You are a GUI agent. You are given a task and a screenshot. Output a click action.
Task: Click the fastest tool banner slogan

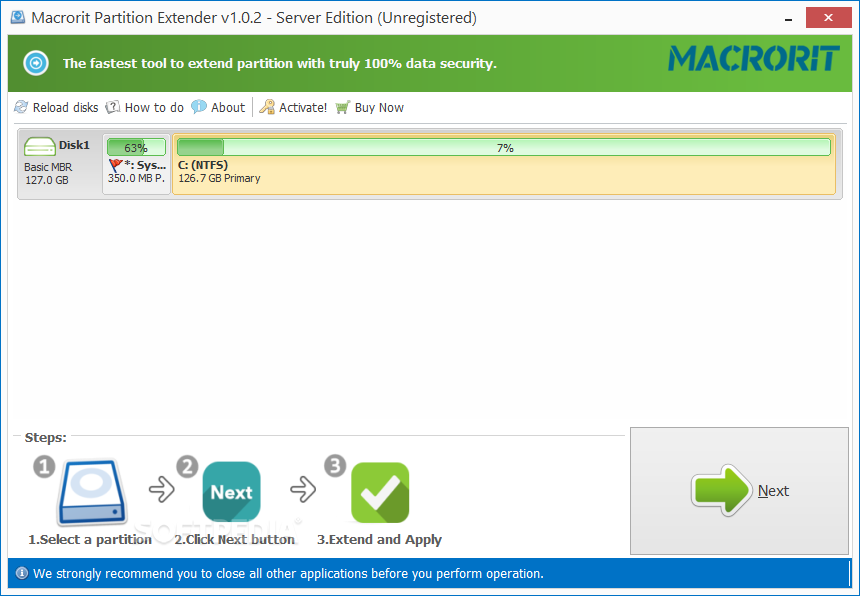coord(280,64)
